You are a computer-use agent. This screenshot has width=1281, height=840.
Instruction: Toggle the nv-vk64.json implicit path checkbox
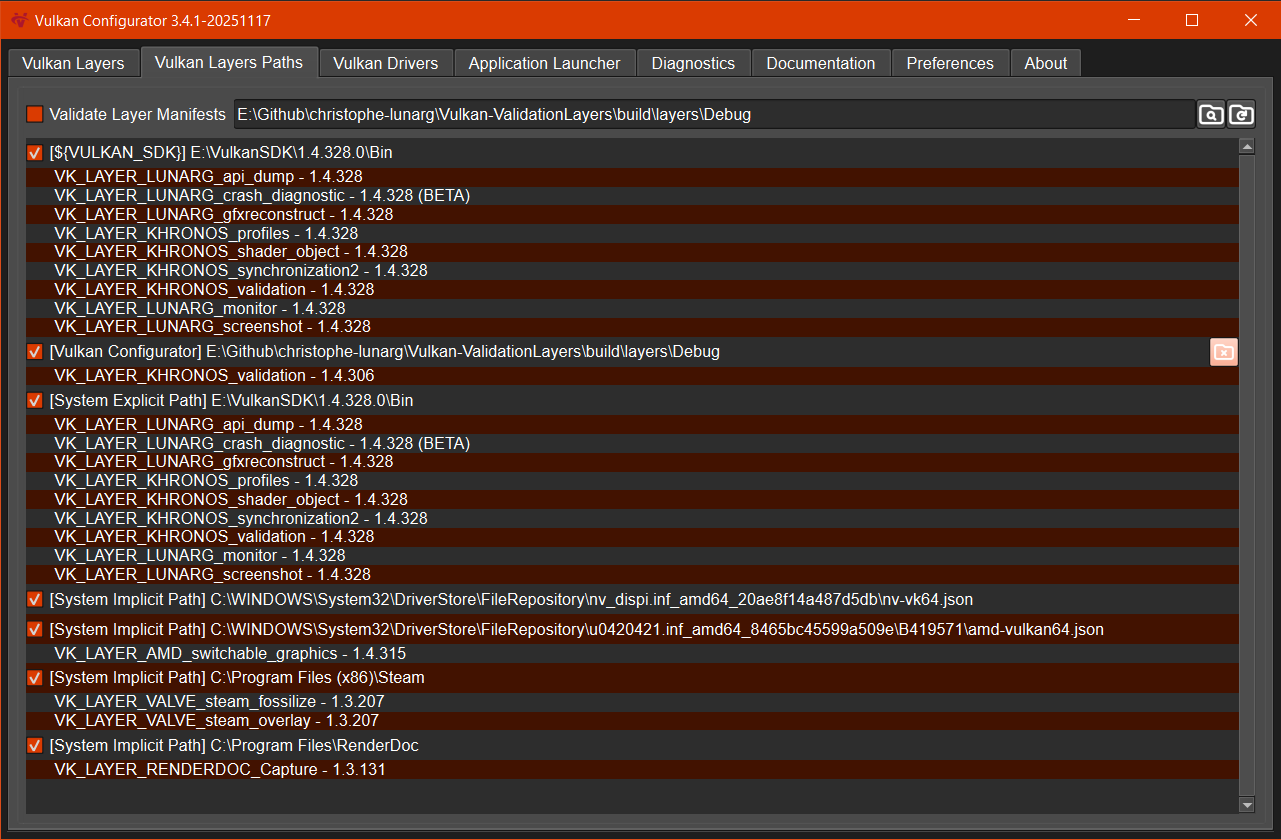point(35,600)
